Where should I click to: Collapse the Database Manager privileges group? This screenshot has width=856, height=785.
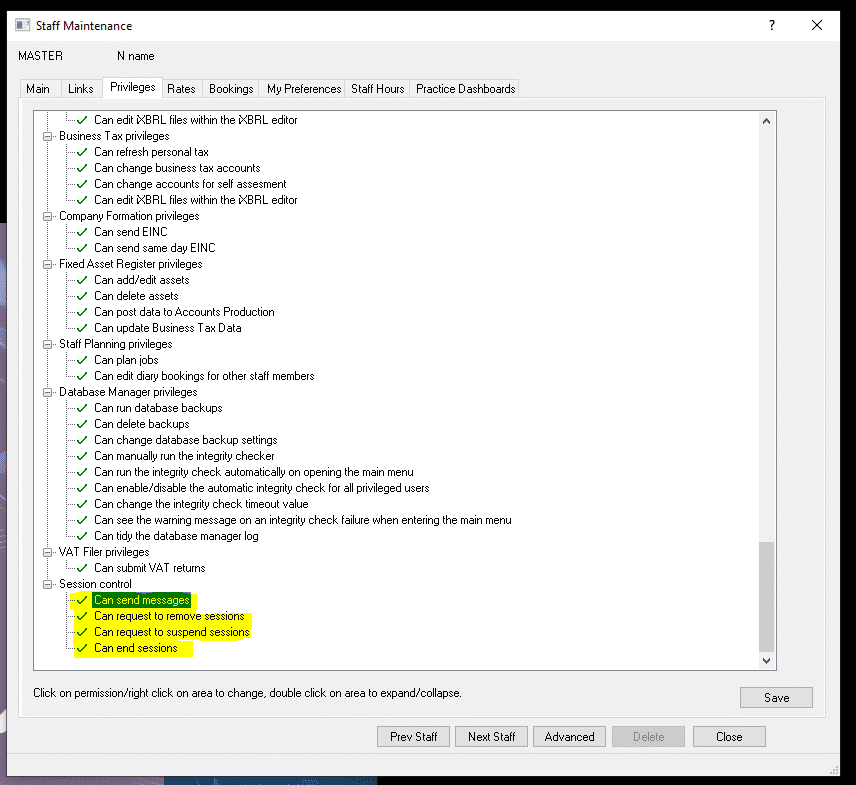(47, 391)
